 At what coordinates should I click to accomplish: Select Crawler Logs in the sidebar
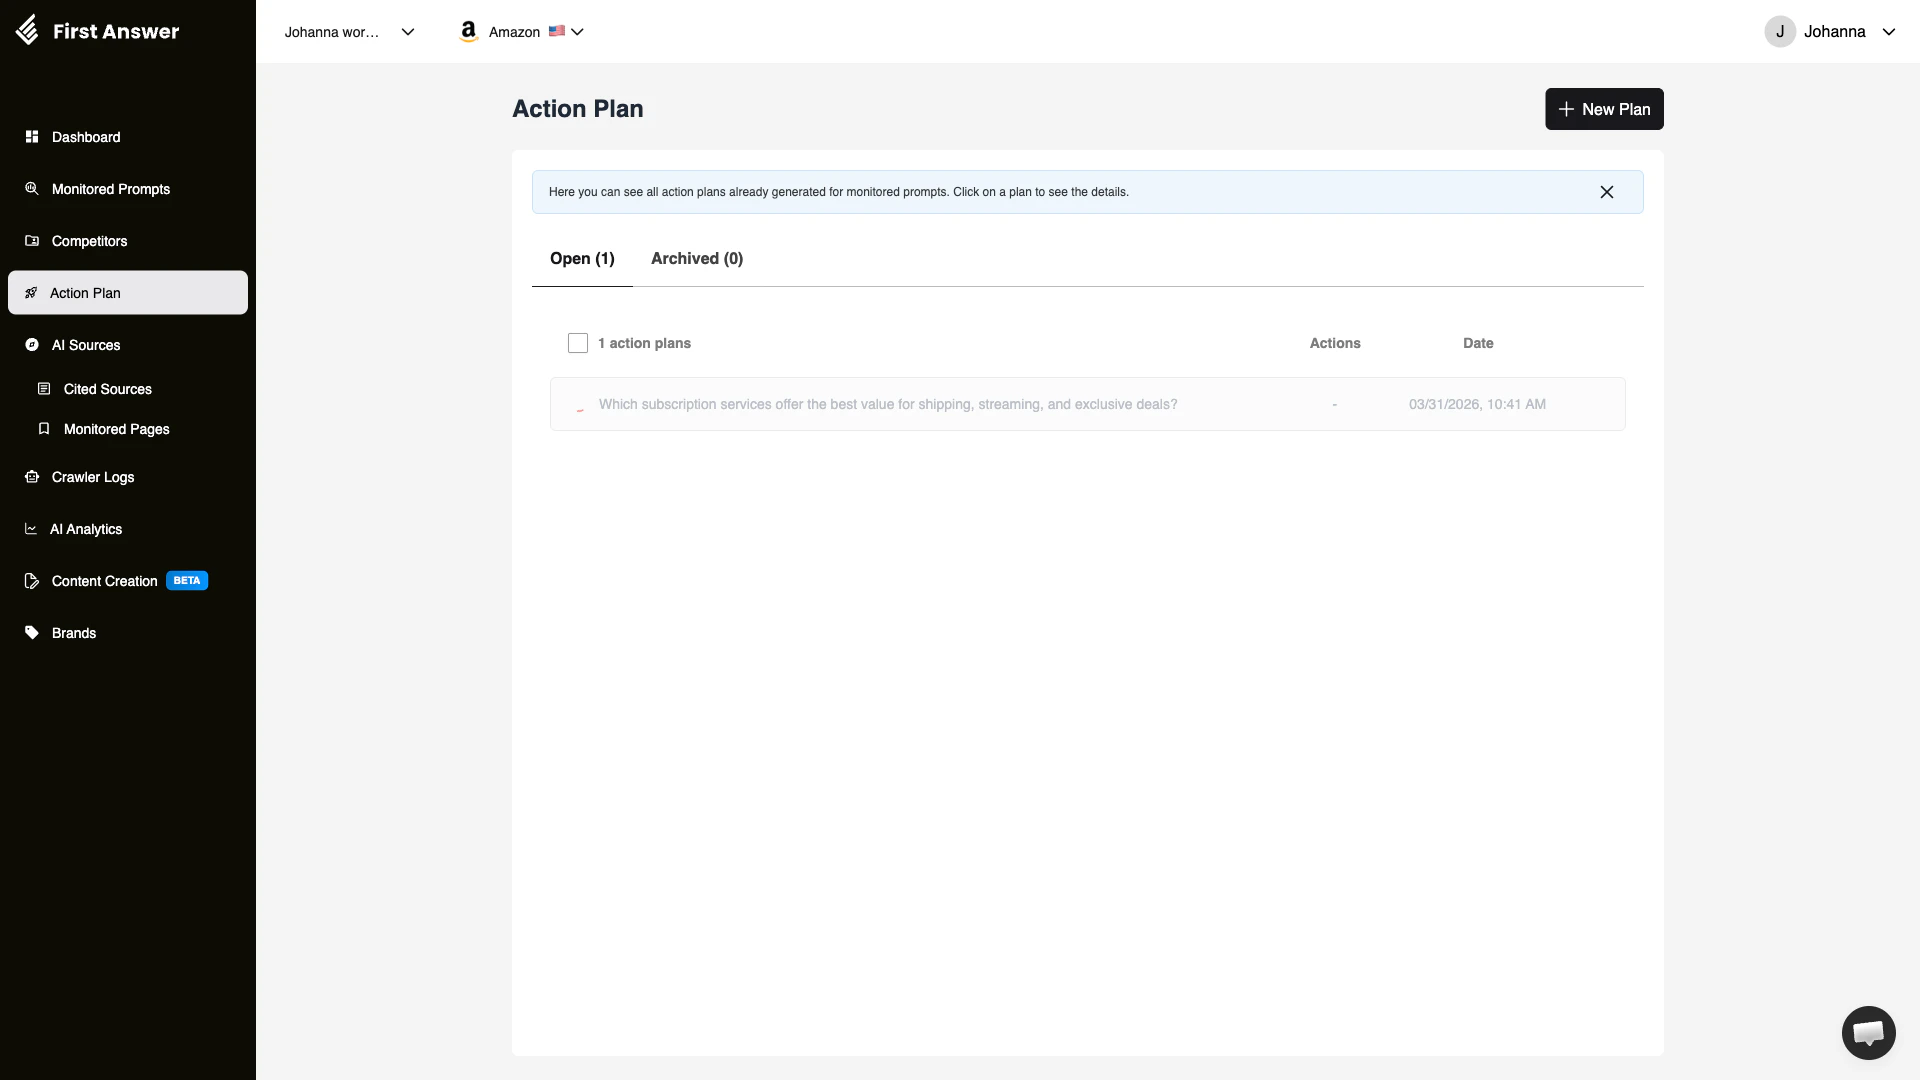point(92,477)
